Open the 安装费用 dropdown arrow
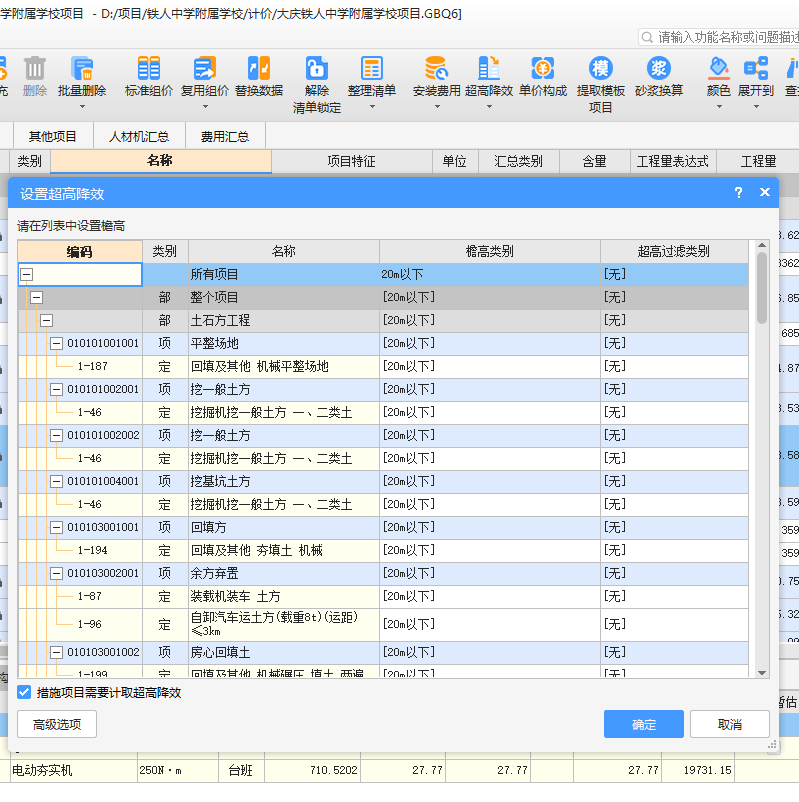Screen dimensions: 799x802 tap(437, 107)
